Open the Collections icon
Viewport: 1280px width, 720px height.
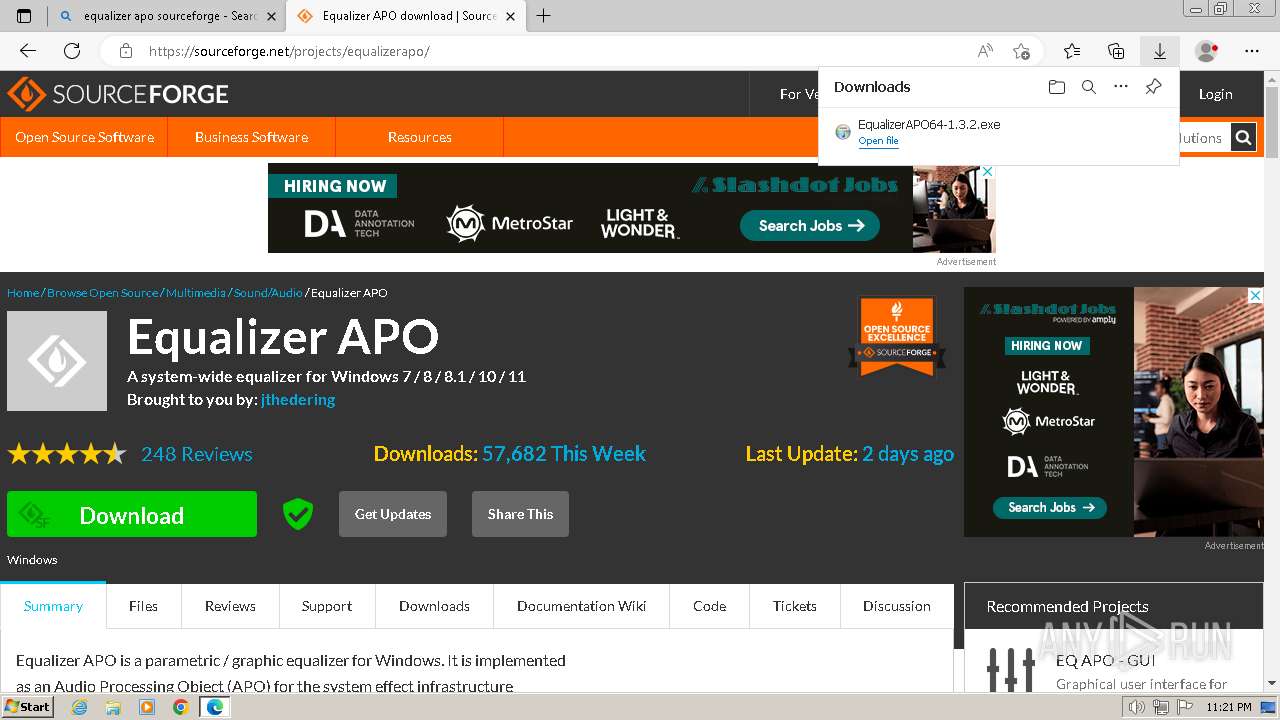(1116, 51)
